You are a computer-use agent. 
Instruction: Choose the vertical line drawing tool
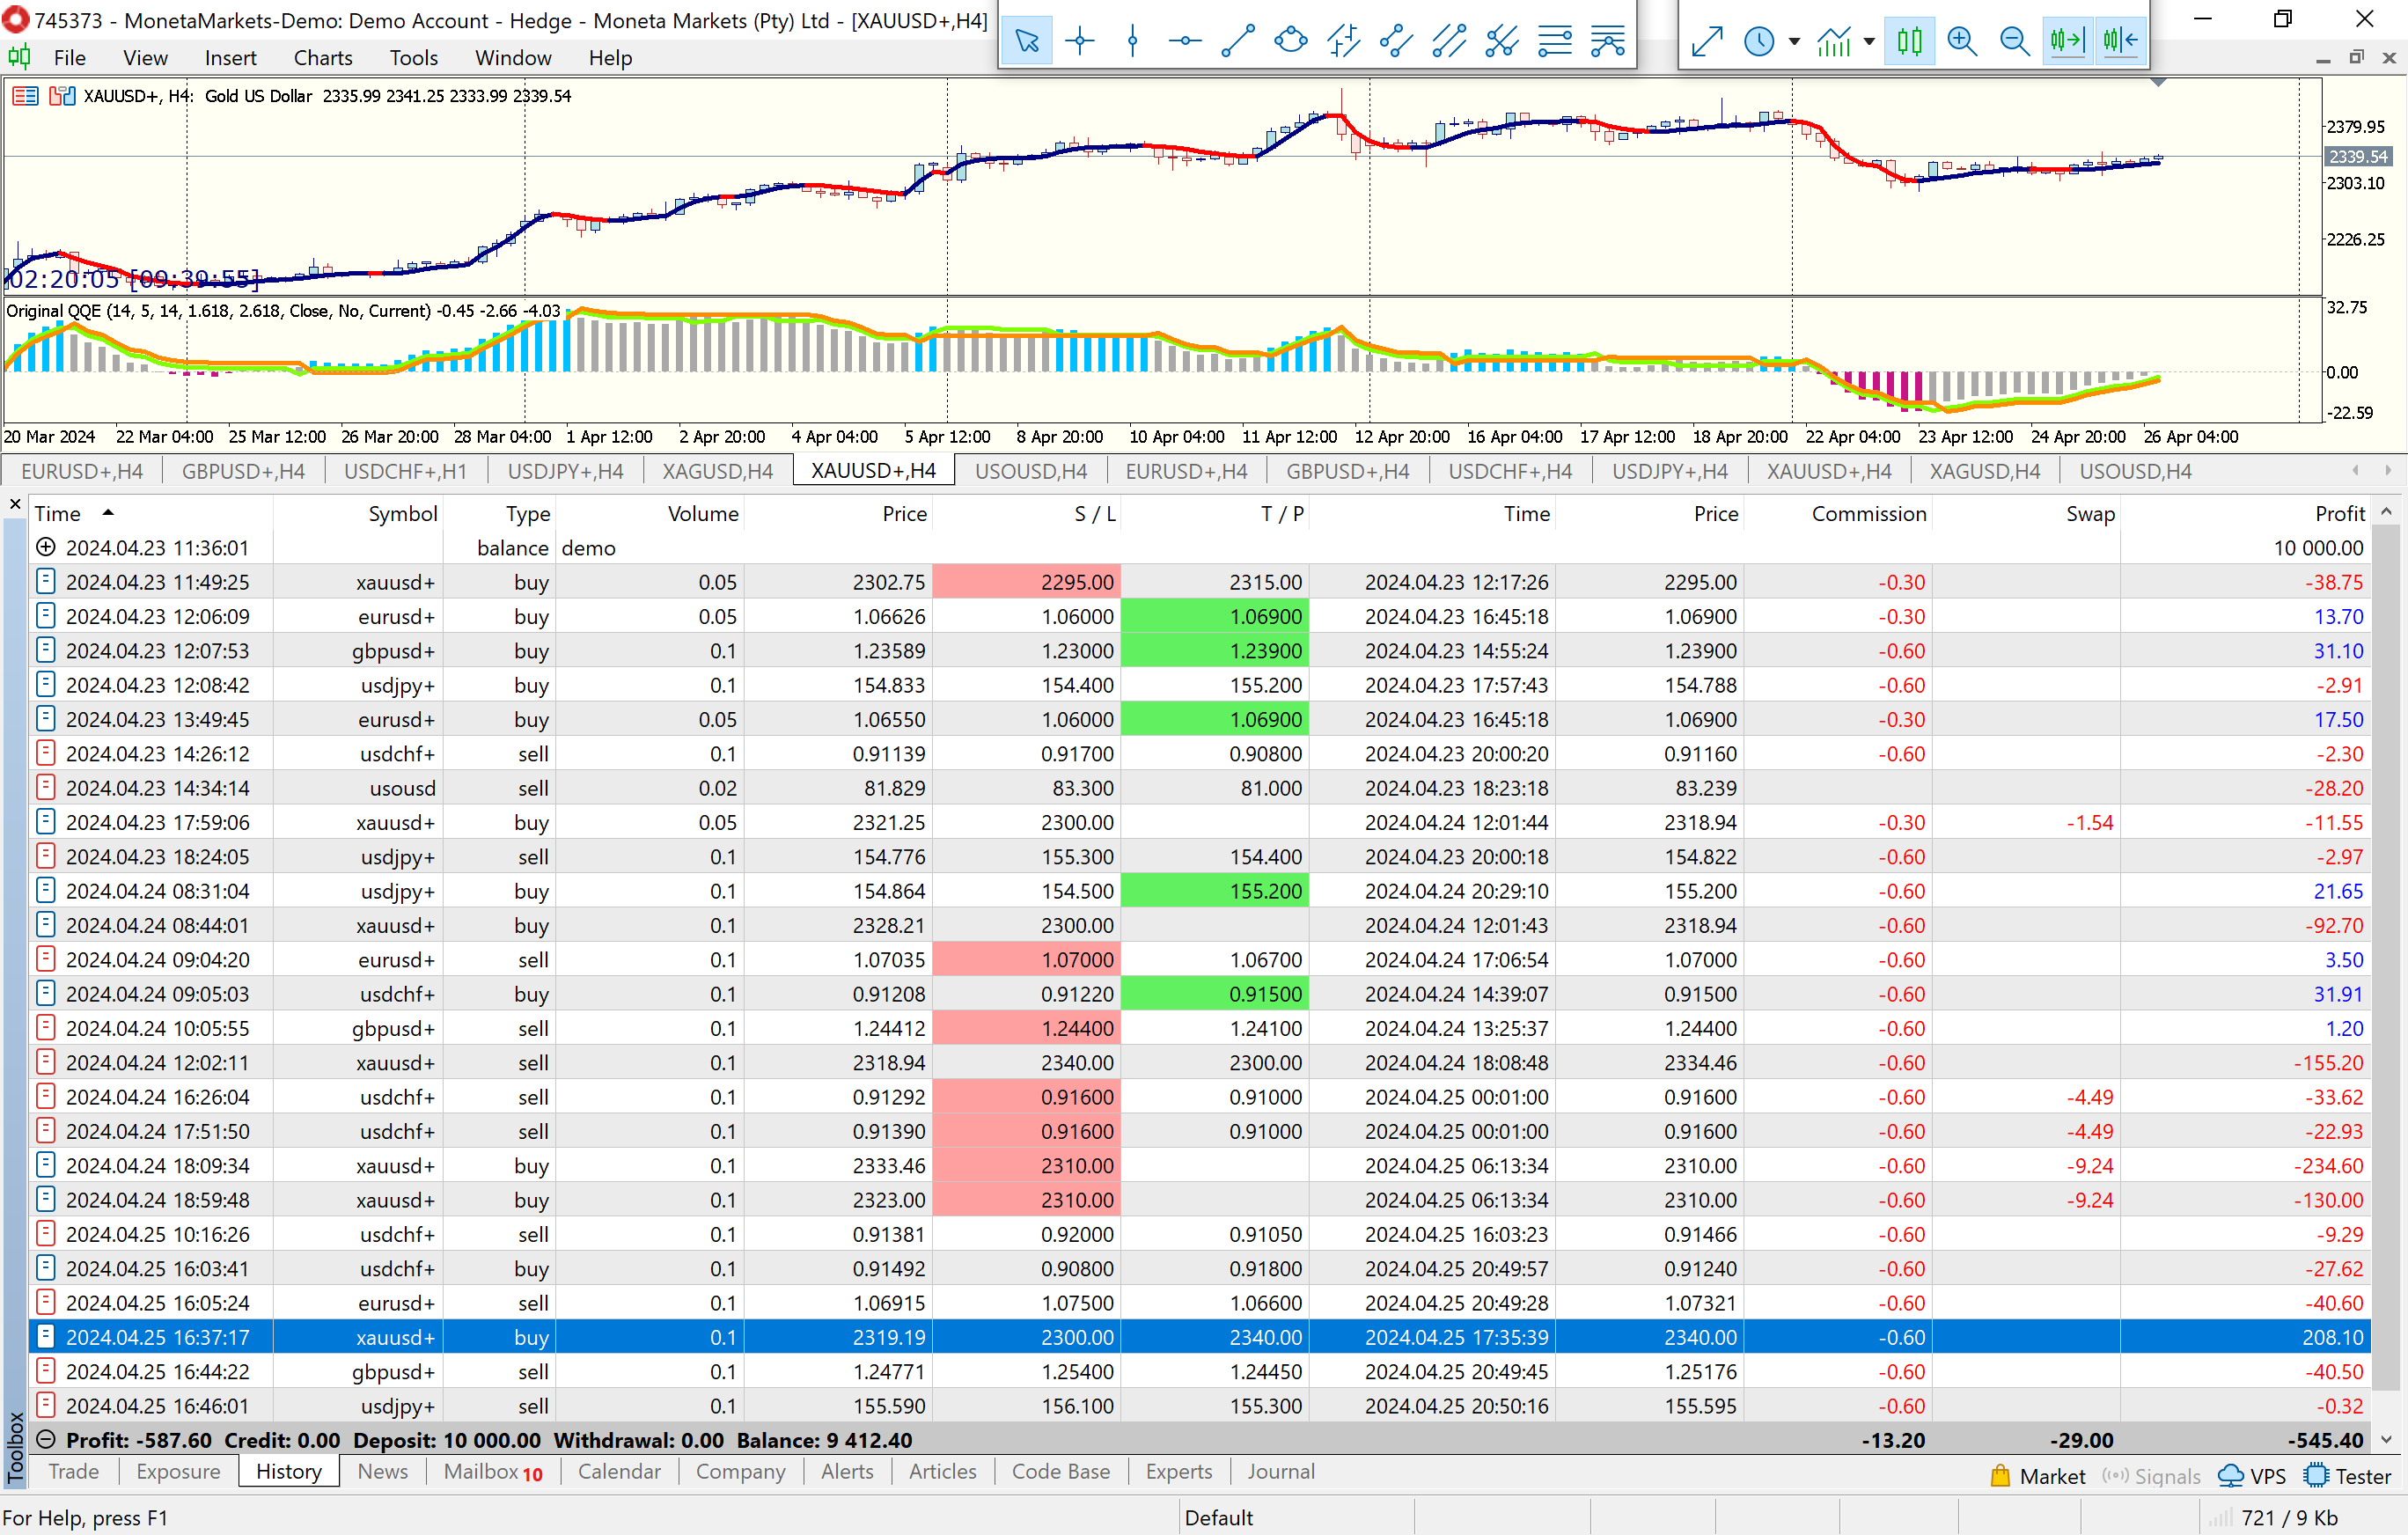(1132, 41)
